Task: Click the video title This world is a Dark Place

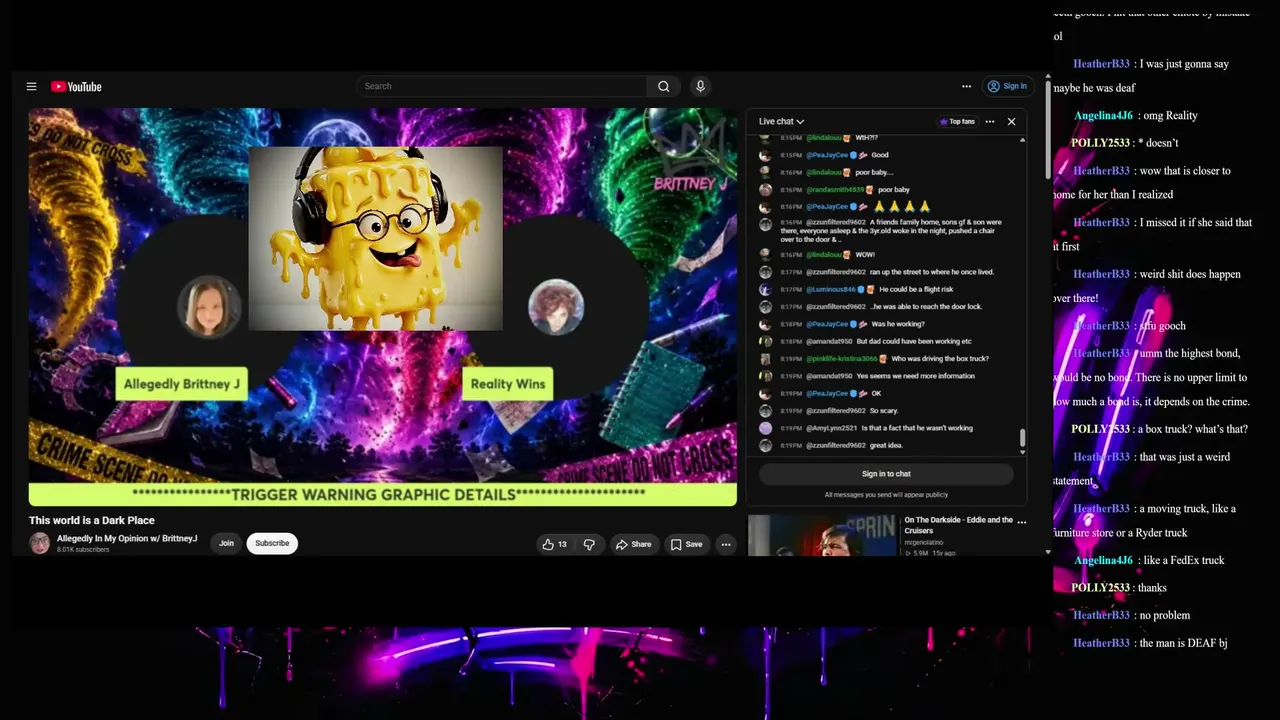Action: [92, 520]
